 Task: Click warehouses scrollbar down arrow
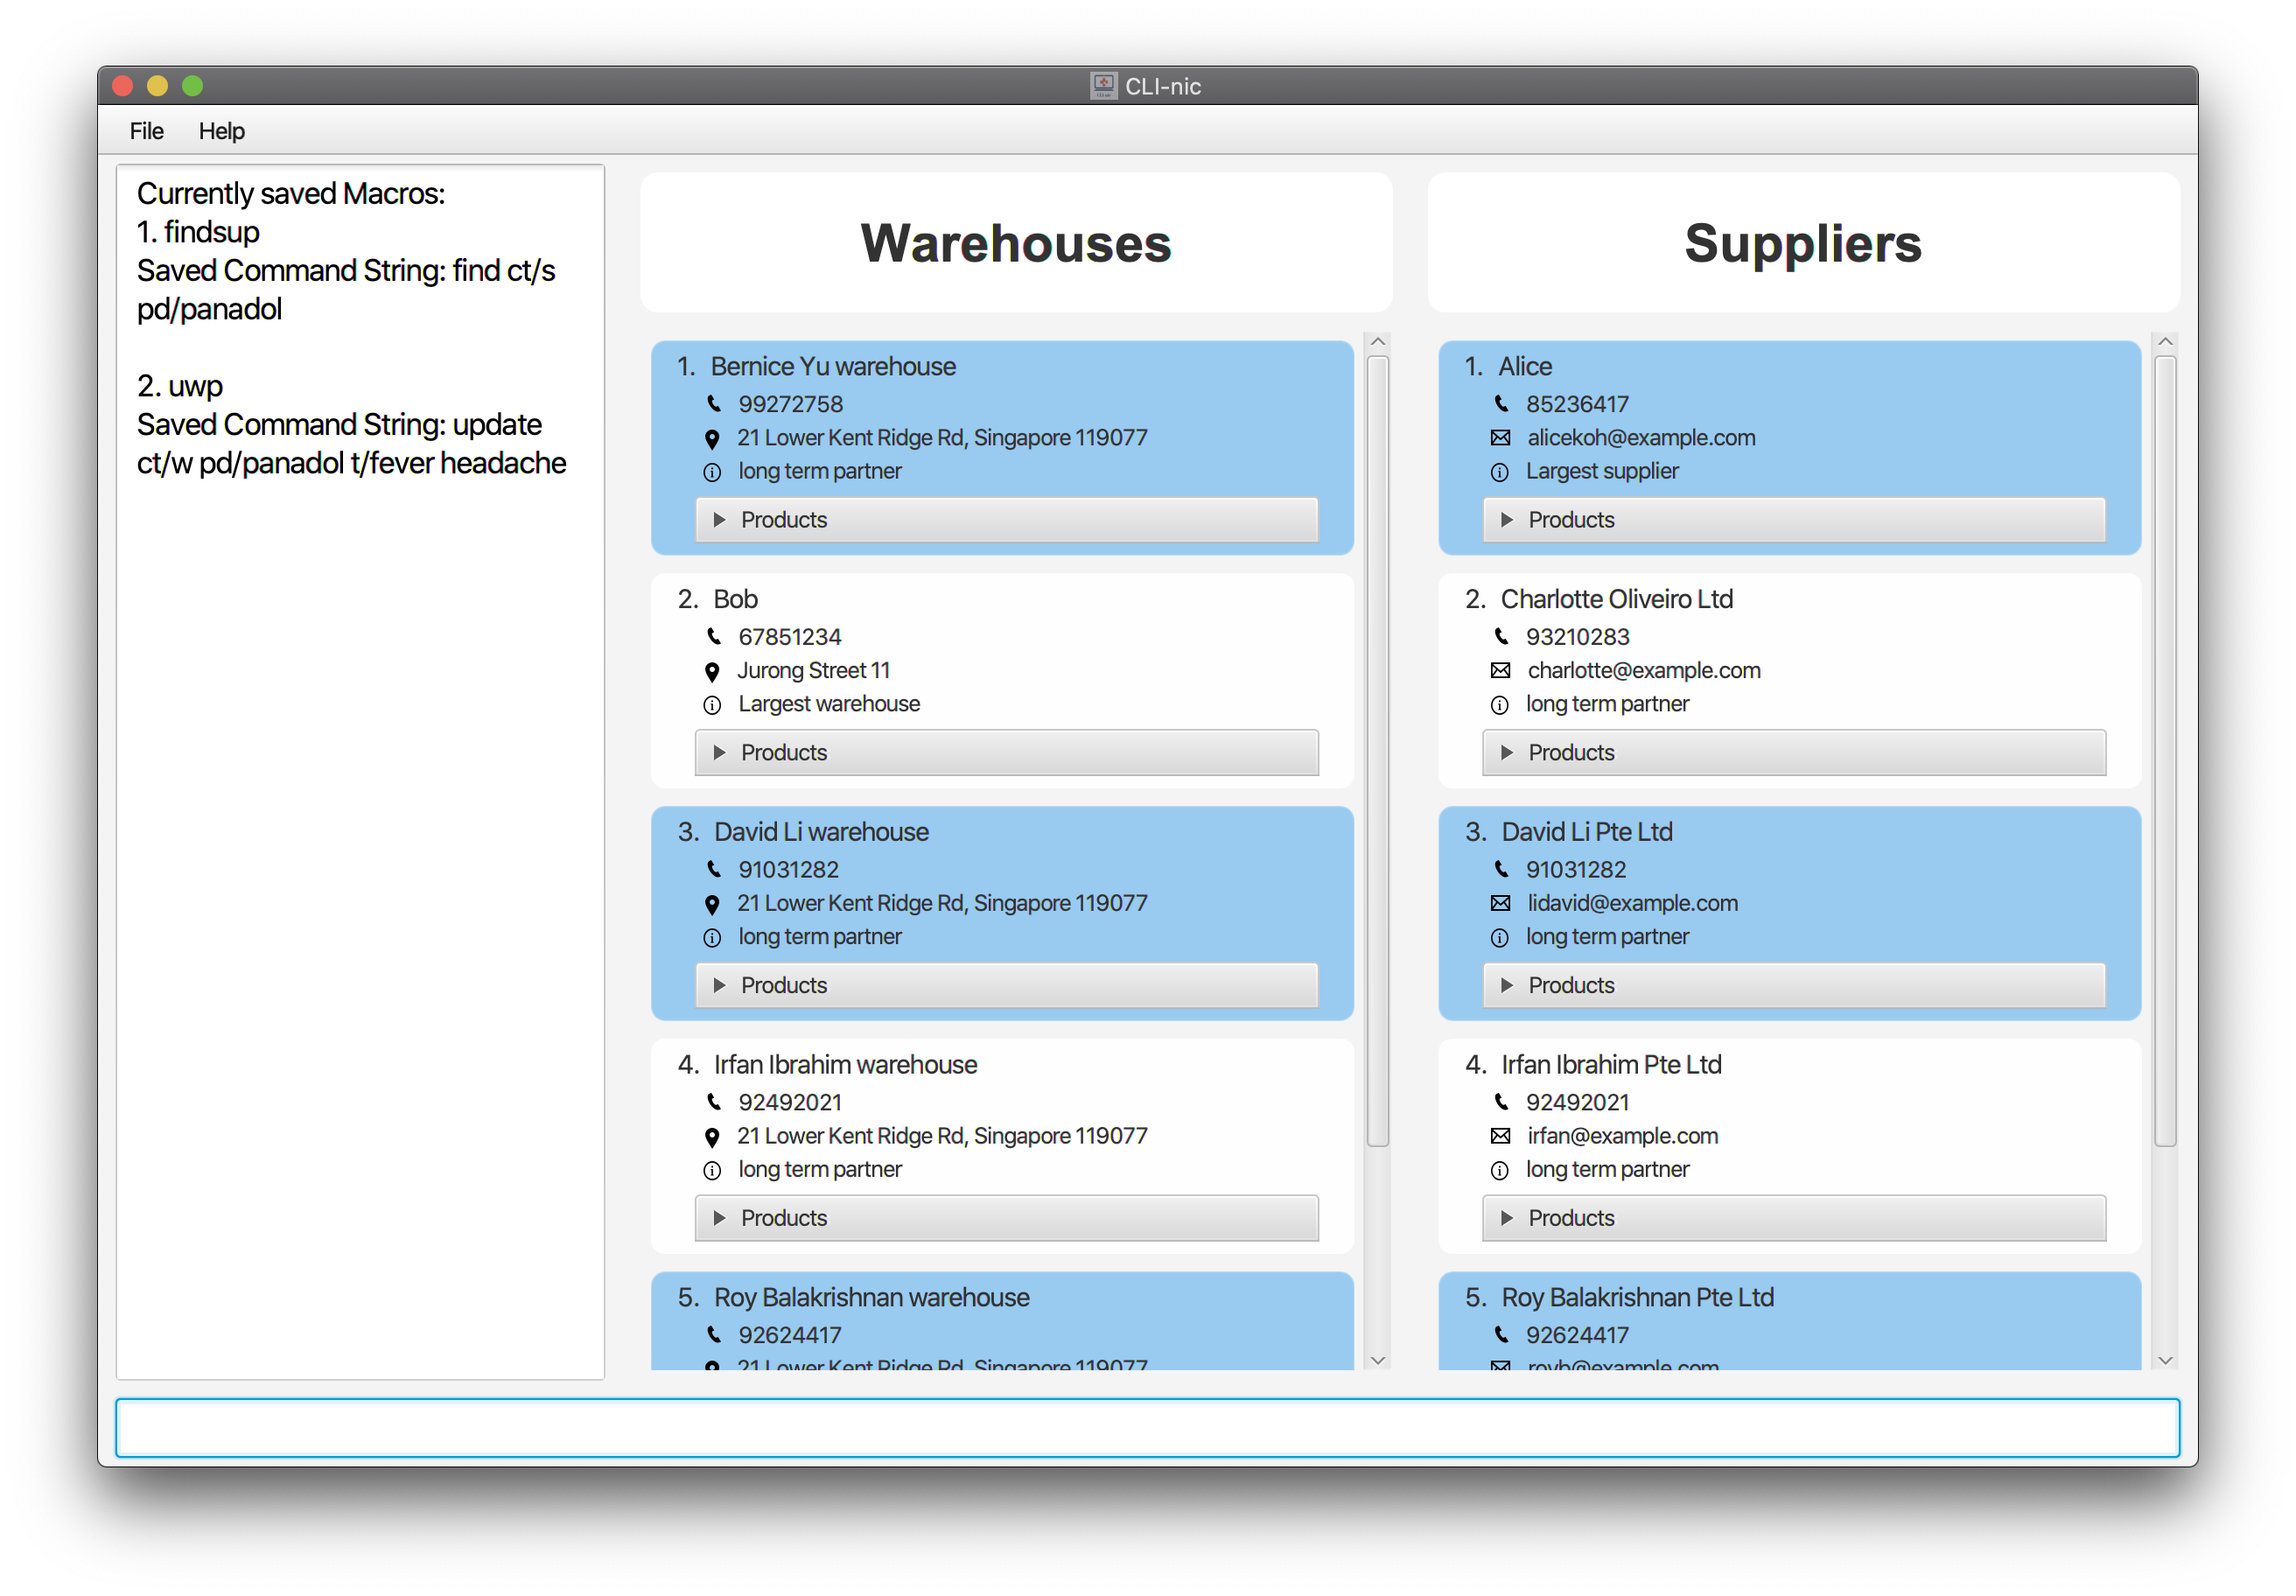pyautogui.click(x=1377, y=1361)
